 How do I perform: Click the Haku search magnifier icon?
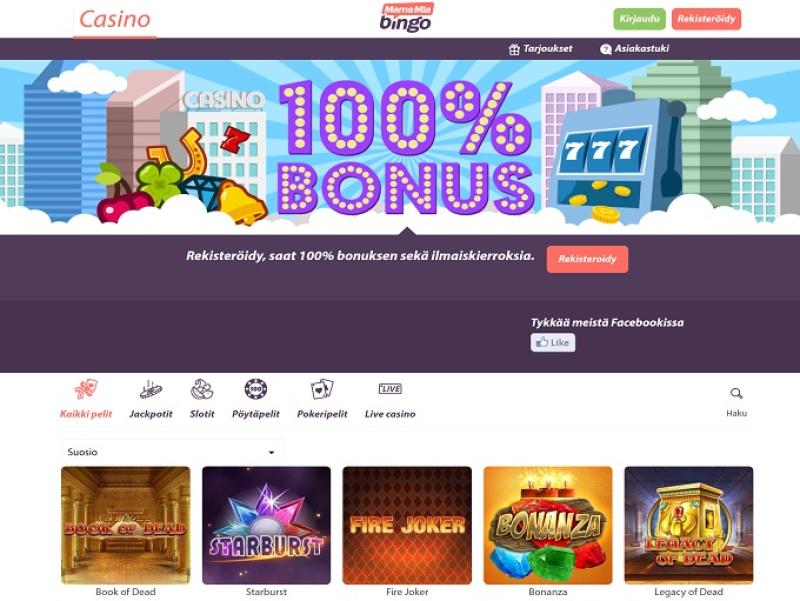point(736,393)
